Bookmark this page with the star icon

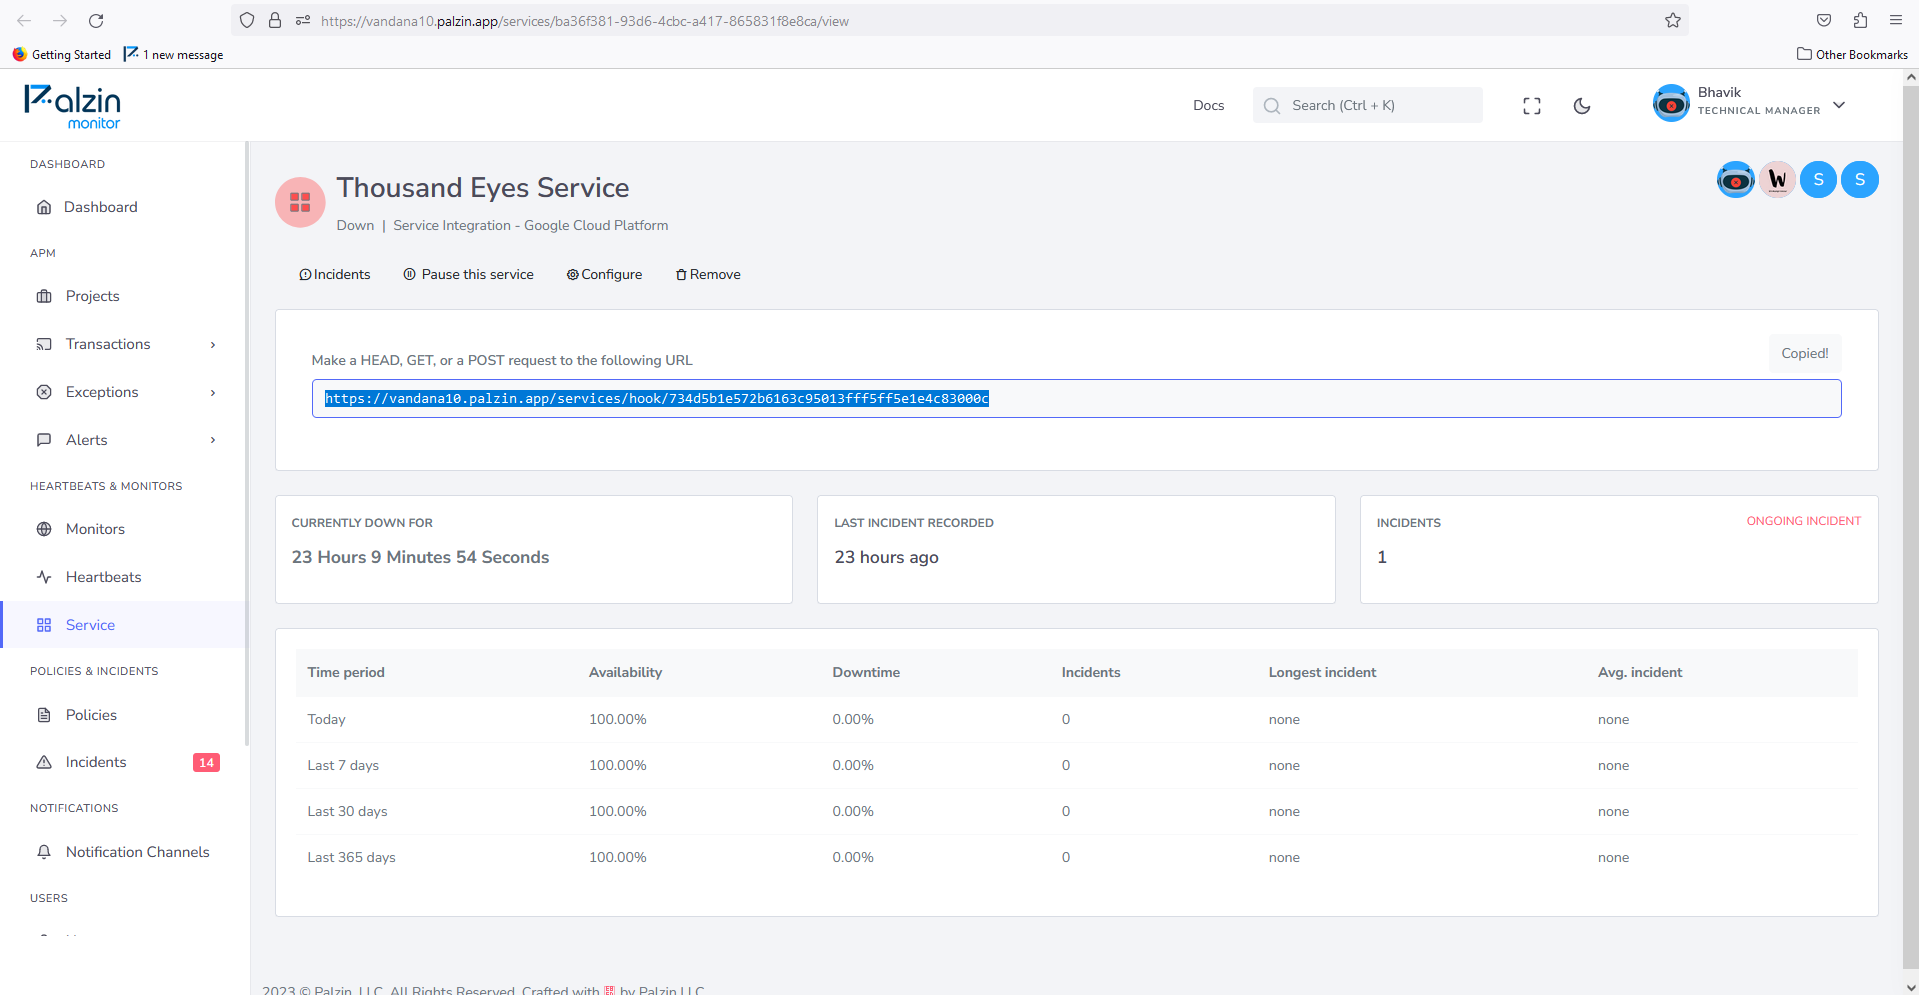coord(1672,20)
